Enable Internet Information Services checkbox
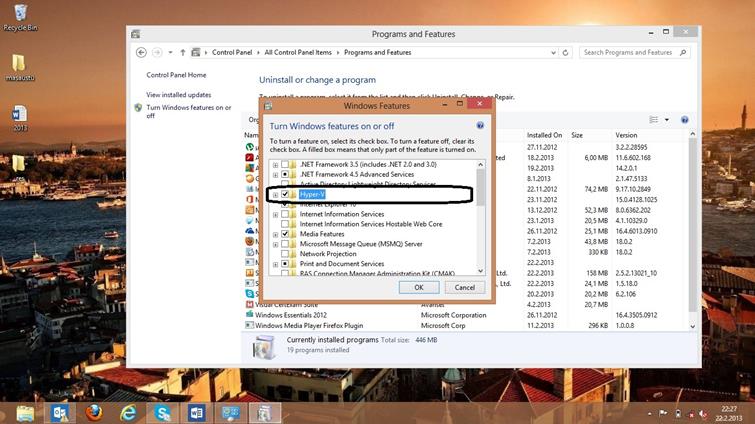Screen dimensions: 755x424 pyautogui.click(x=285, y=214)
